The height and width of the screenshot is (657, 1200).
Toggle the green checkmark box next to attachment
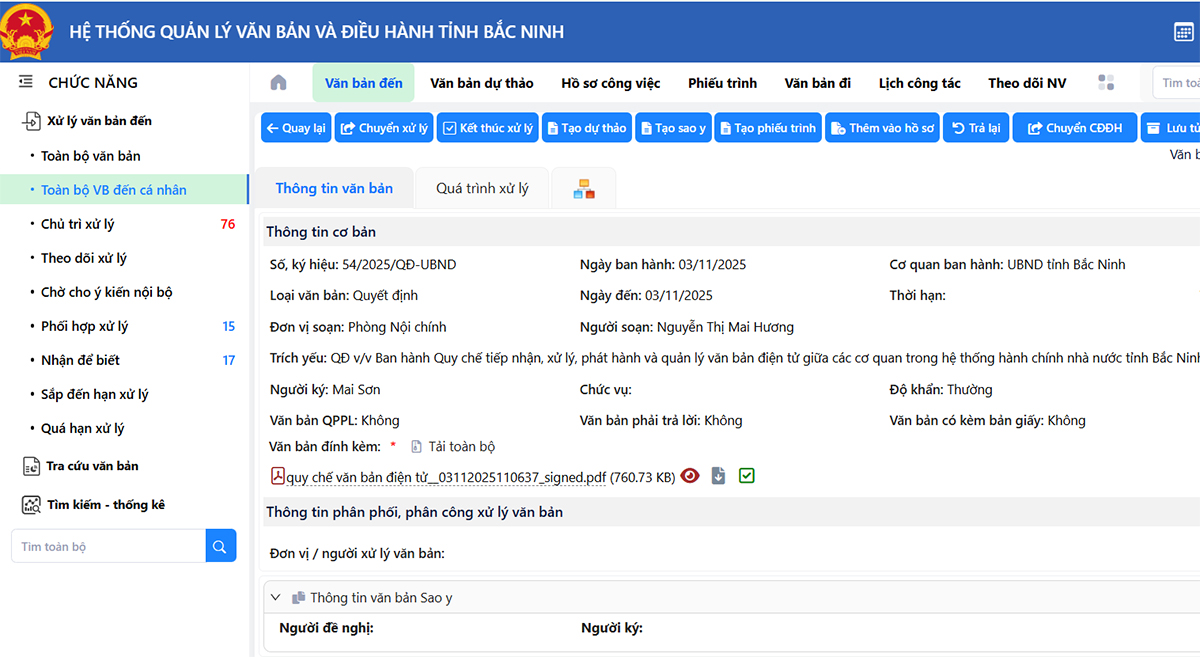746,476
